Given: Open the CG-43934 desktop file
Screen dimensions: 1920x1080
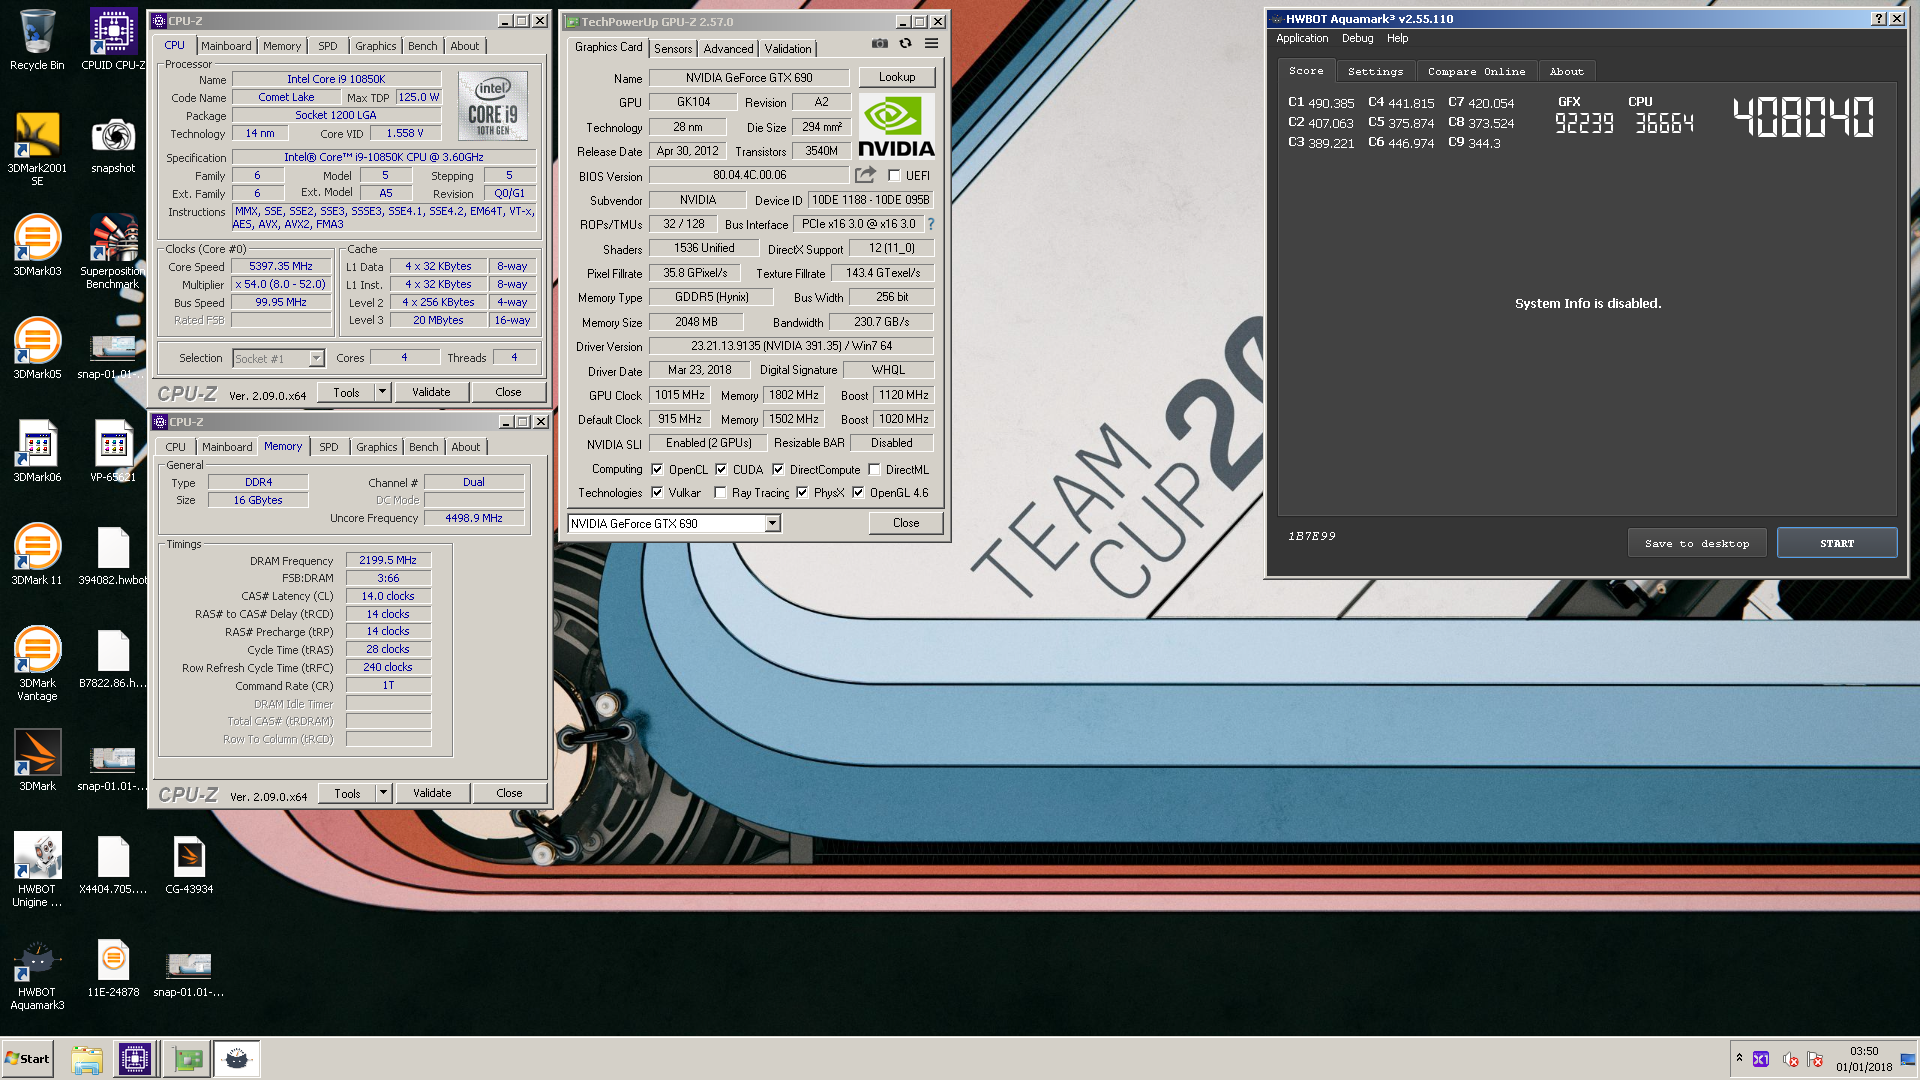Looking at the screenshot, I should click(189, 865).
